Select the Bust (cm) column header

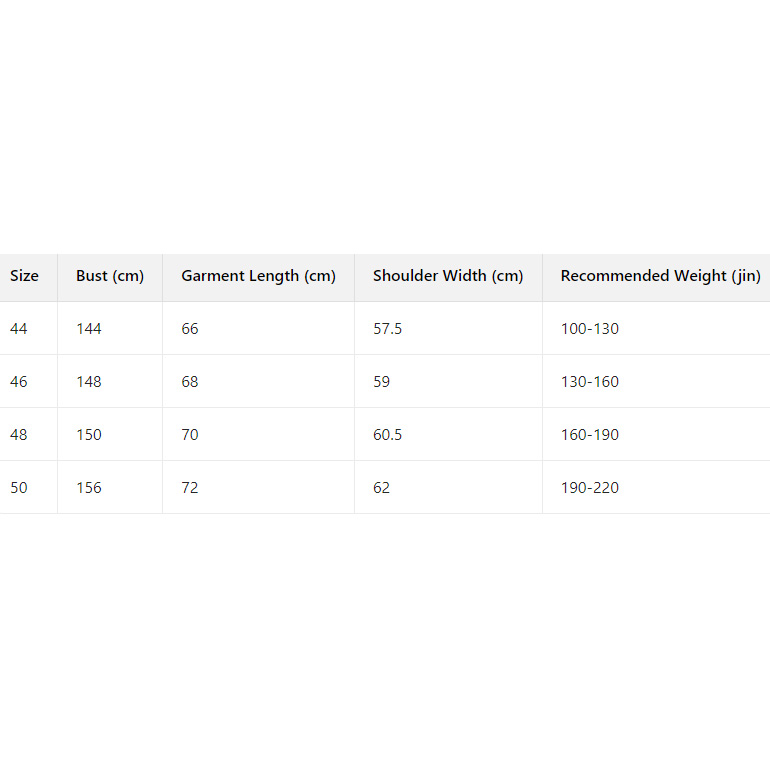coord(110,276)
